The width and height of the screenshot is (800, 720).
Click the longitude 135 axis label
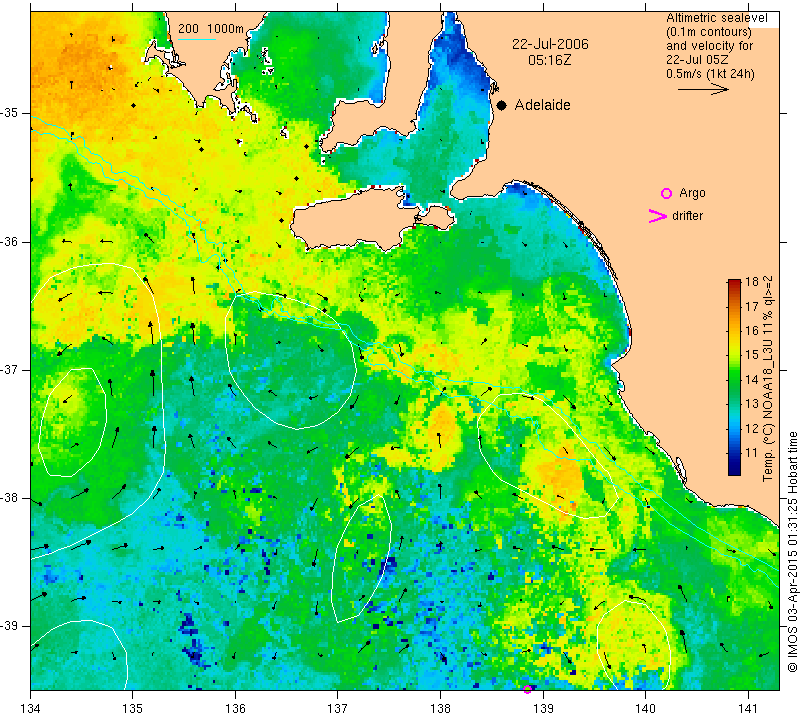pos(133,709)
